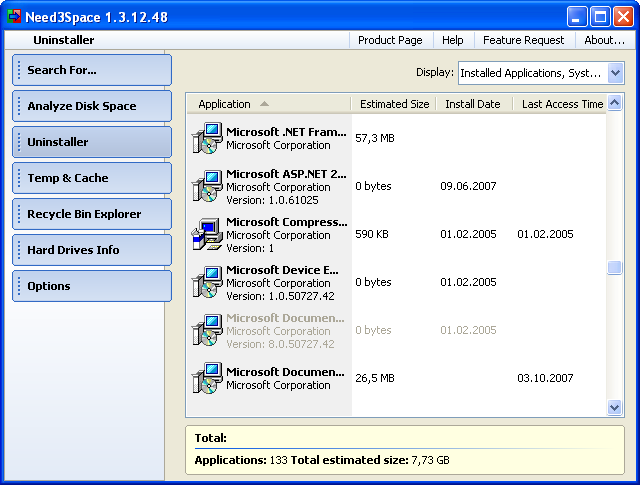
Task: Click the application list scrollbar thumb
Action: click(x=615, y=268)
